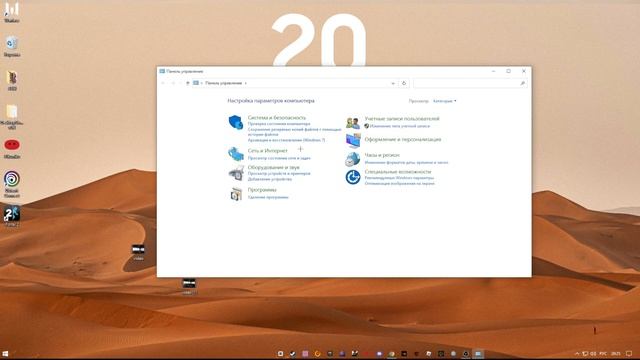Click the Hardware and Sound printer icon
Image resolution: width=640 pixels, height=360 pixels.
(236, 173)
